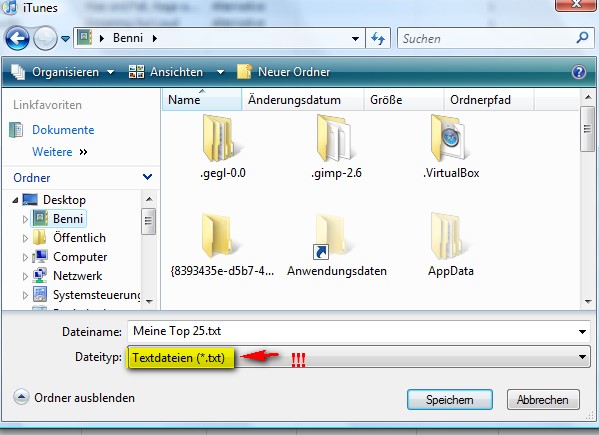Expand the Systemsteuerung tree node
Image resolution: width=599 pixels, height=435 pixels.
[x=25, y=295]
